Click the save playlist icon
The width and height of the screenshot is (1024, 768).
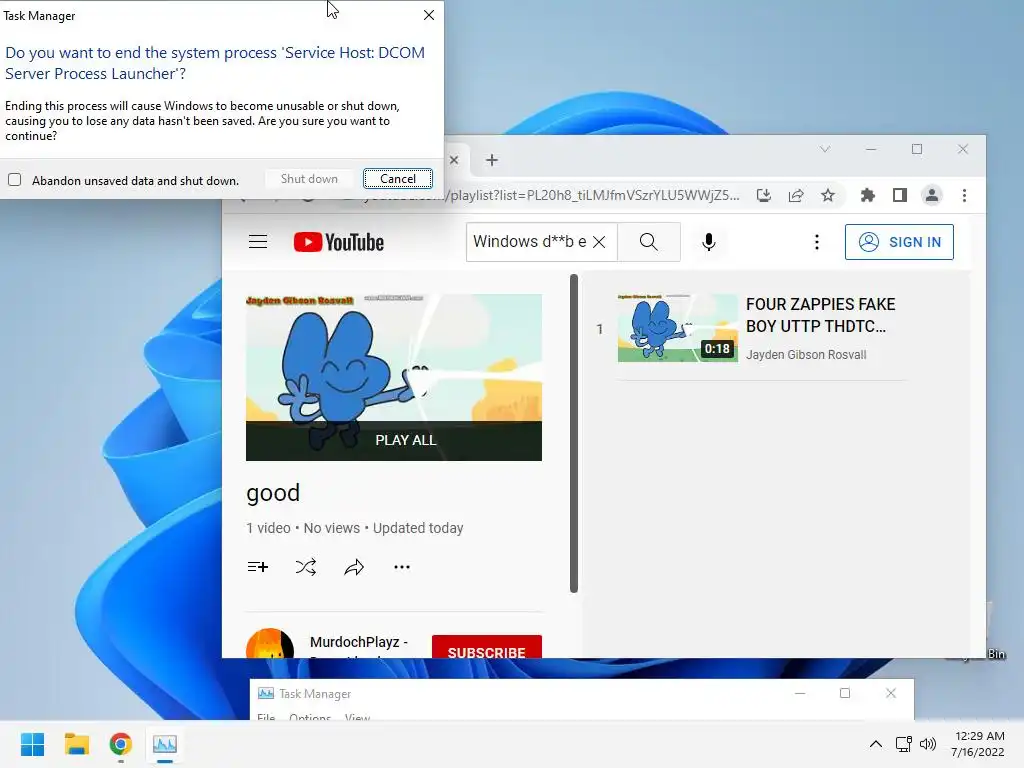point(257,567)
